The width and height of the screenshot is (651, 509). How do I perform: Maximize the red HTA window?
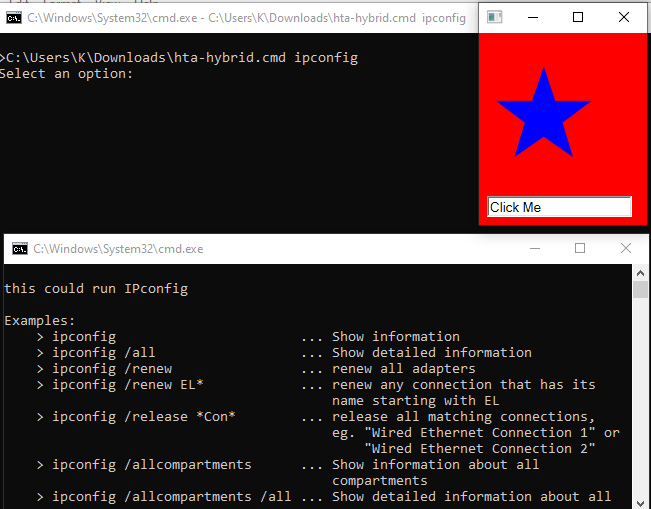coord(578,17)
